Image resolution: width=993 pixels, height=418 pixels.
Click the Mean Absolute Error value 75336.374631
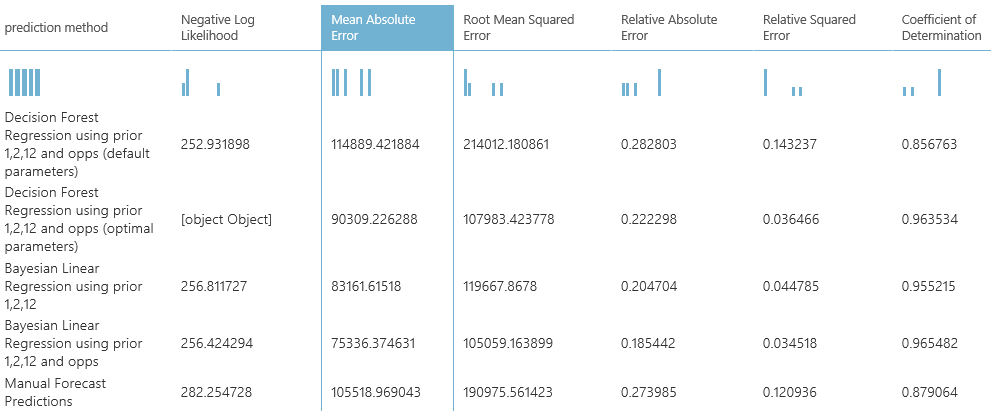(x=373, y=343)
